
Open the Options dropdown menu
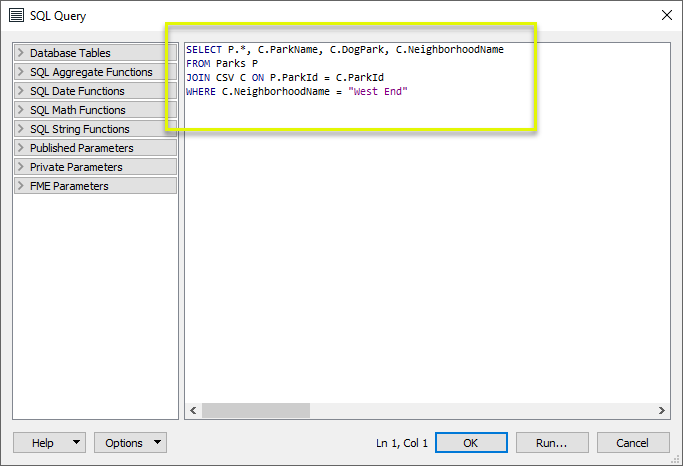click(130, 443)
